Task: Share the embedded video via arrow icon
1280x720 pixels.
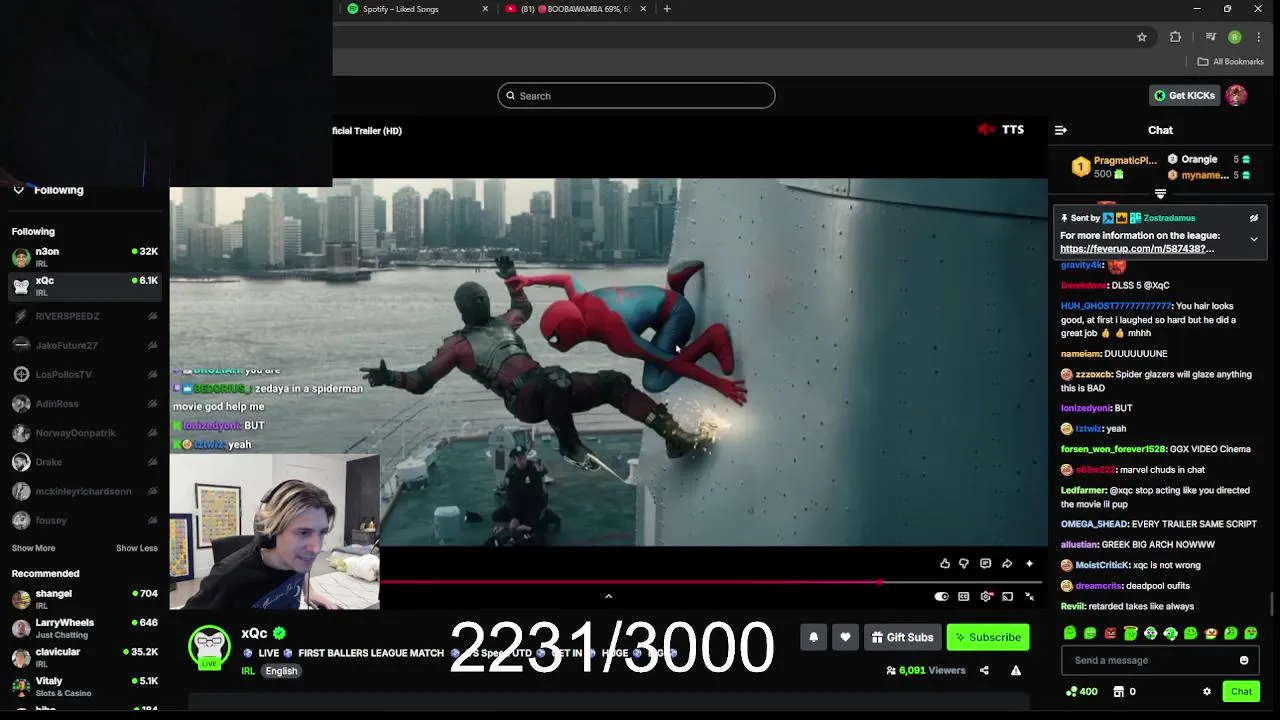Action: tap(1007, 564)
